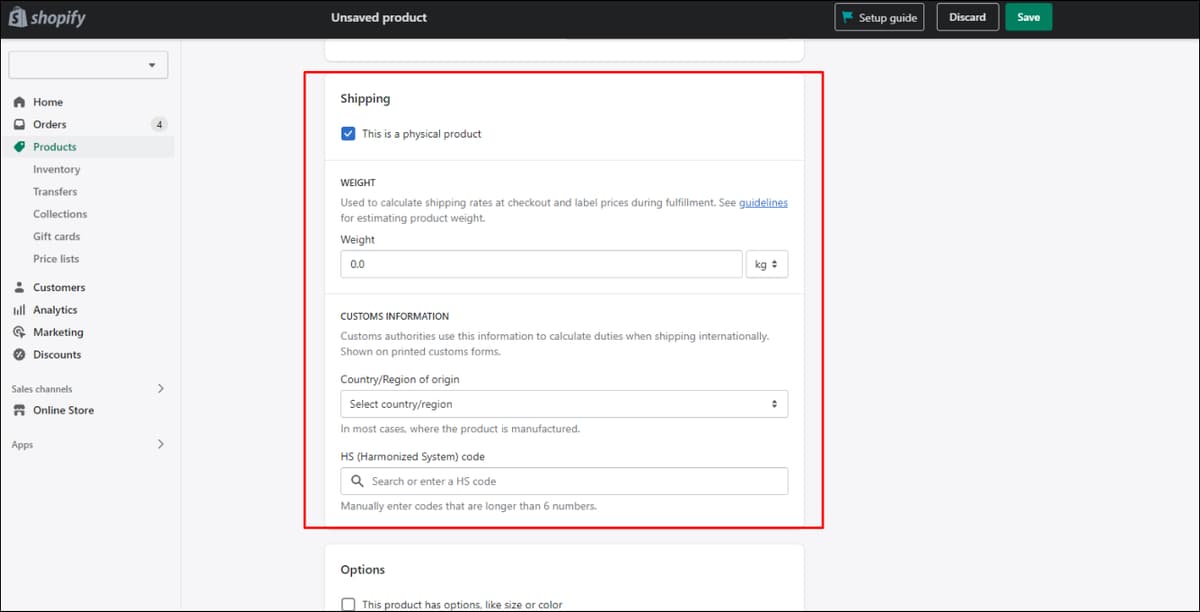
Task: Open Gift cards submenu item
Action: click(56, 237)
